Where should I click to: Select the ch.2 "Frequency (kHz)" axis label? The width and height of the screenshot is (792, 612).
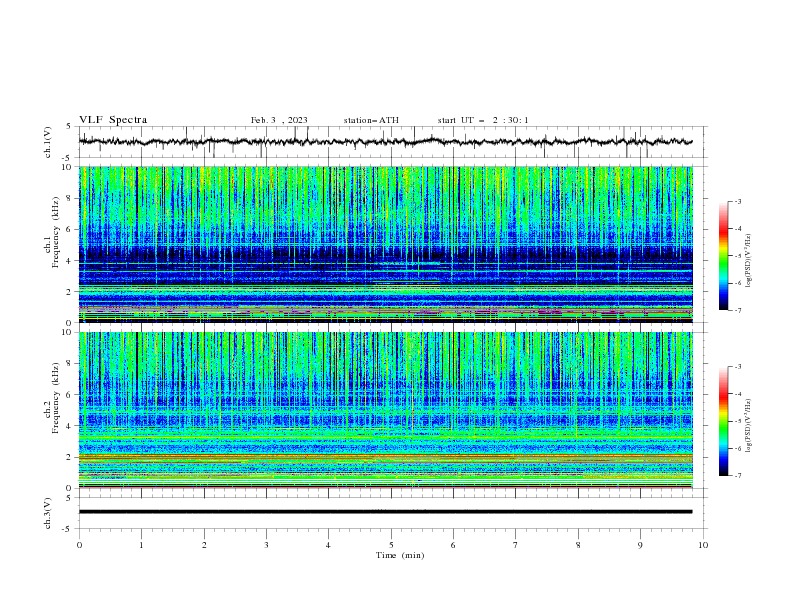coord(55,397)
